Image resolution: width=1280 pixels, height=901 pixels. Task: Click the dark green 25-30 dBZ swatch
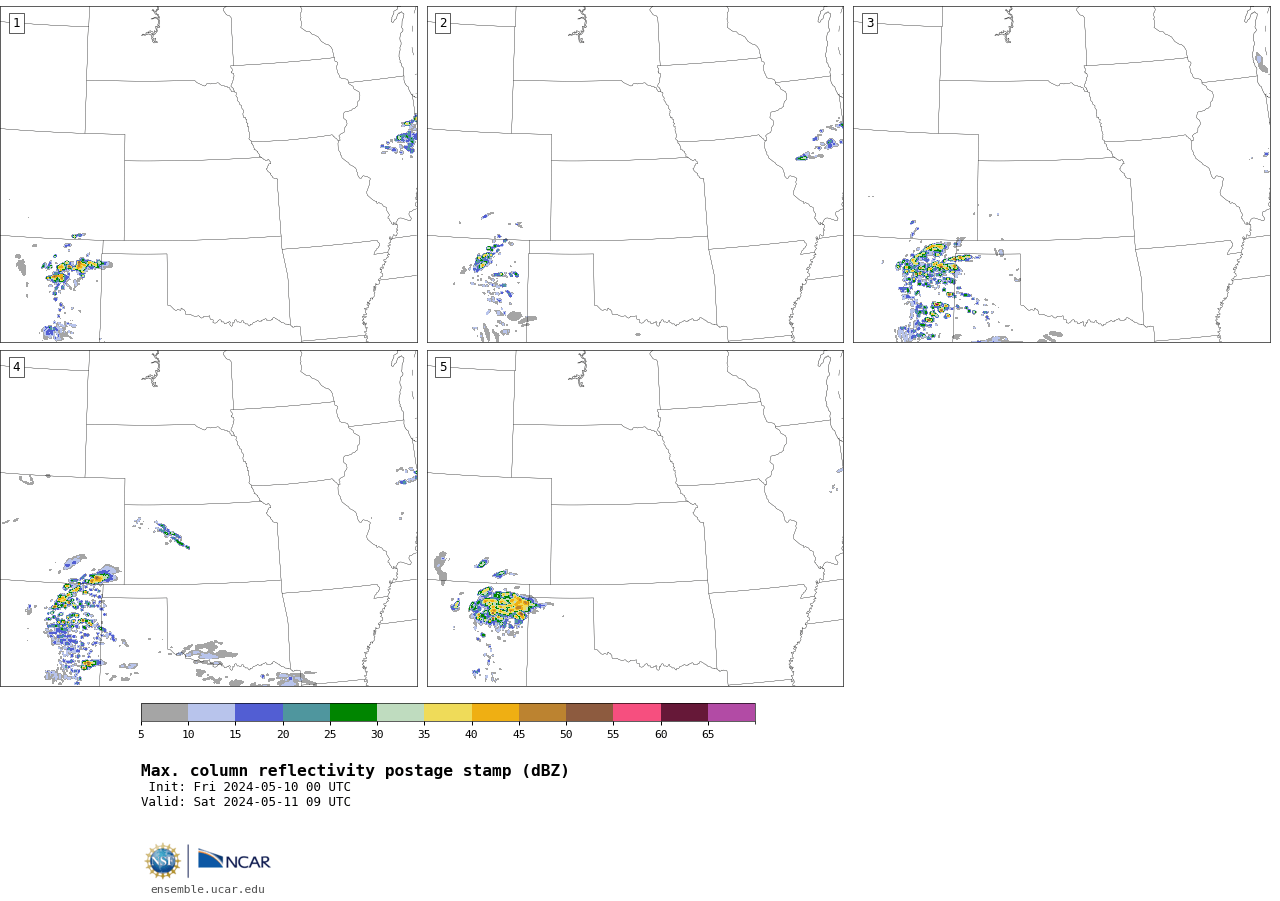pyautogui.click(x=353, y=712)
